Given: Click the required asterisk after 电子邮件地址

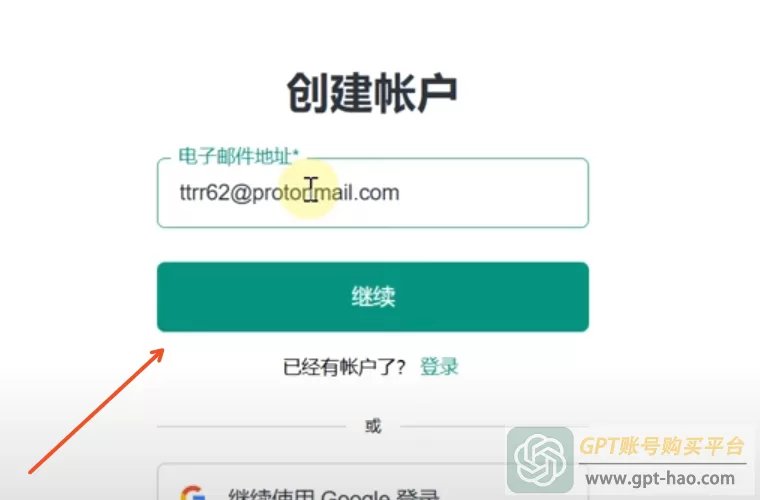Looking at the screenshot, I should pos(296,154).
